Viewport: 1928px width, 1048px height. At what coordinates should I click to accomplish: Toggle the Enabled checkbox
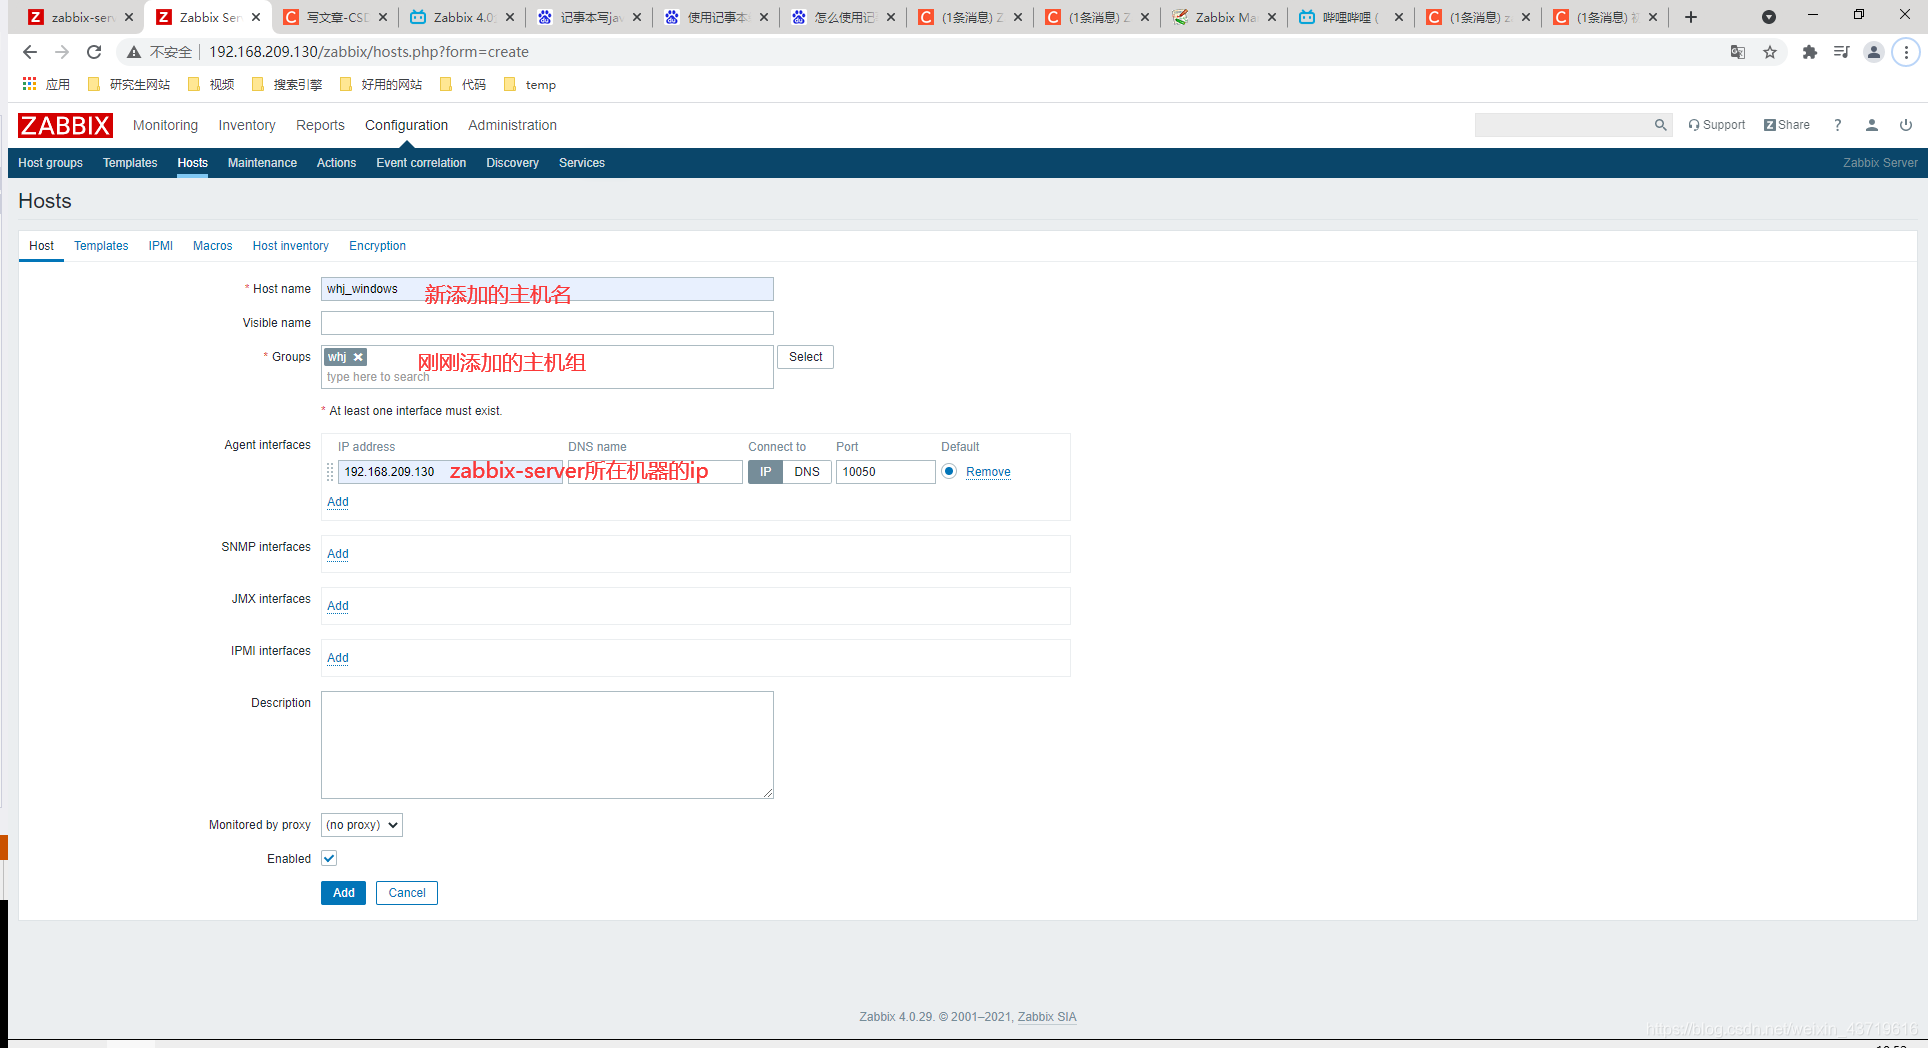tap(329, 858)
